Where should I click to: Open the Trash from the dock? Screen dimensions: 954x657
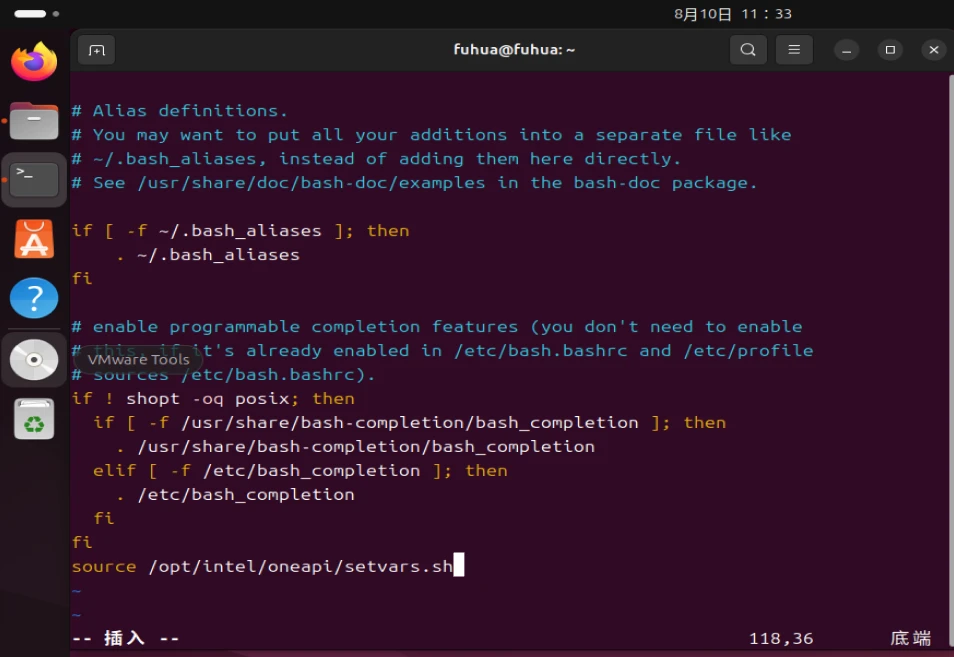34,419
